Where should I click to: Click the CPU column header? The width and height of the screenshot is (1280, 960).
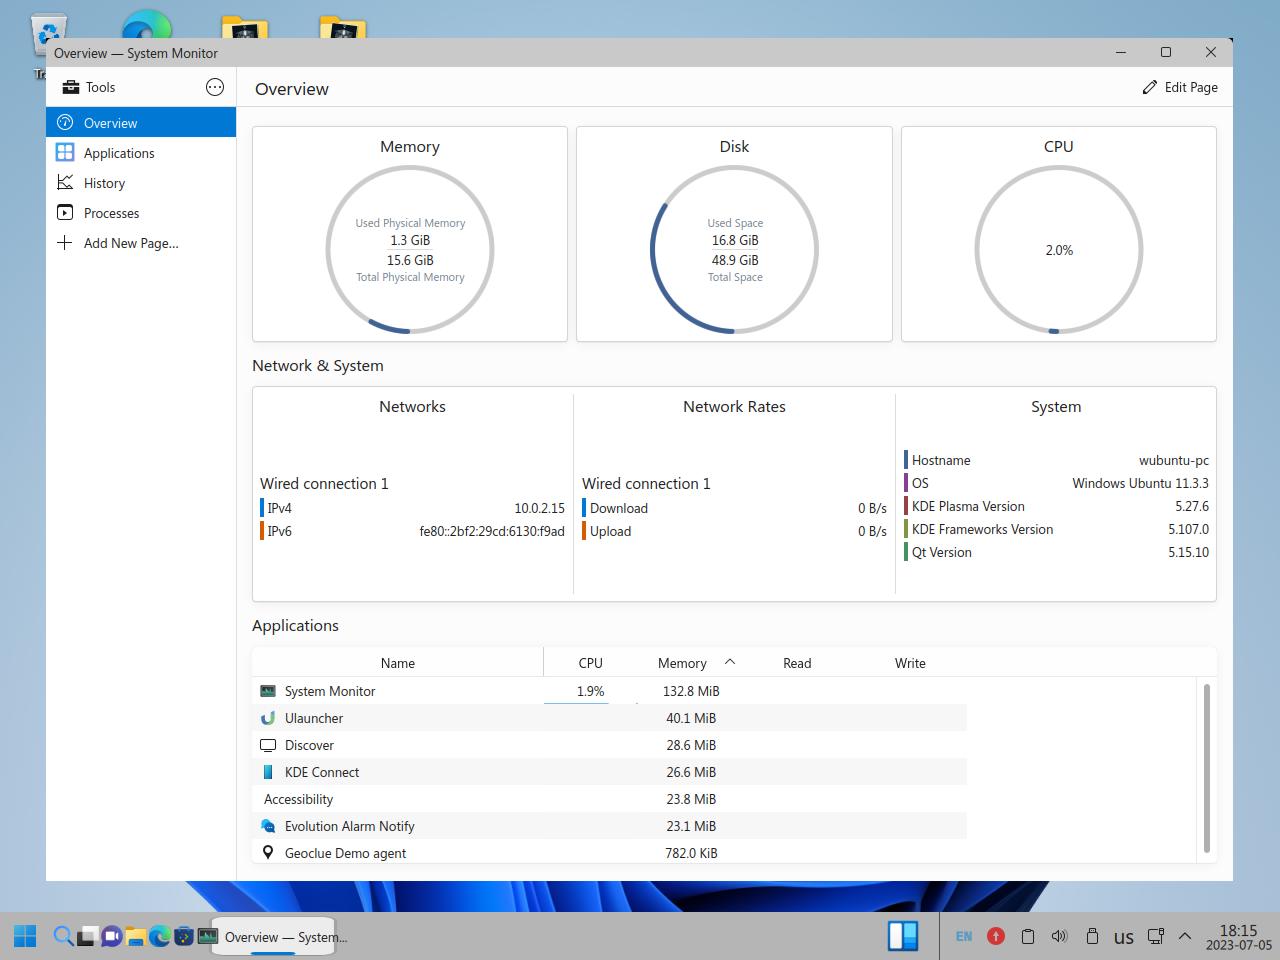click(590, 663)
